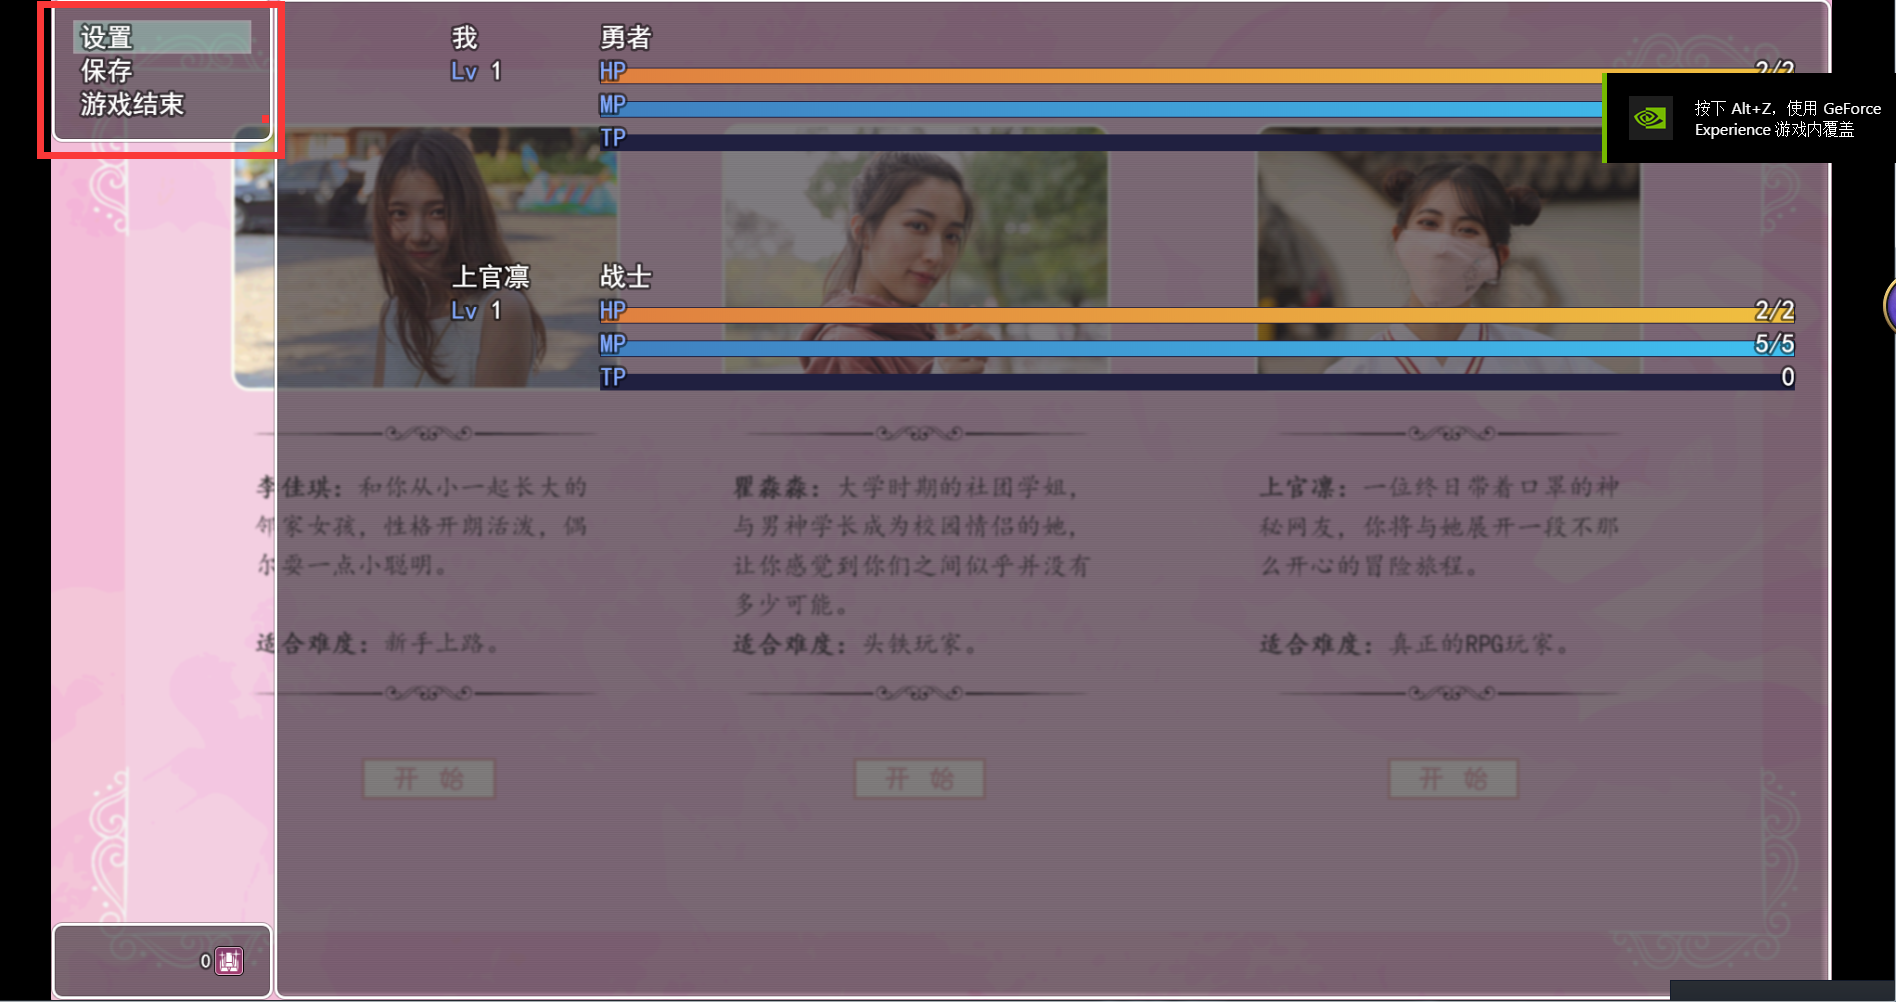Click the 适合难度: 真正的RPG玩家 text
The height and width of the screenshot is (1002, 1896).
[1414, 643]
